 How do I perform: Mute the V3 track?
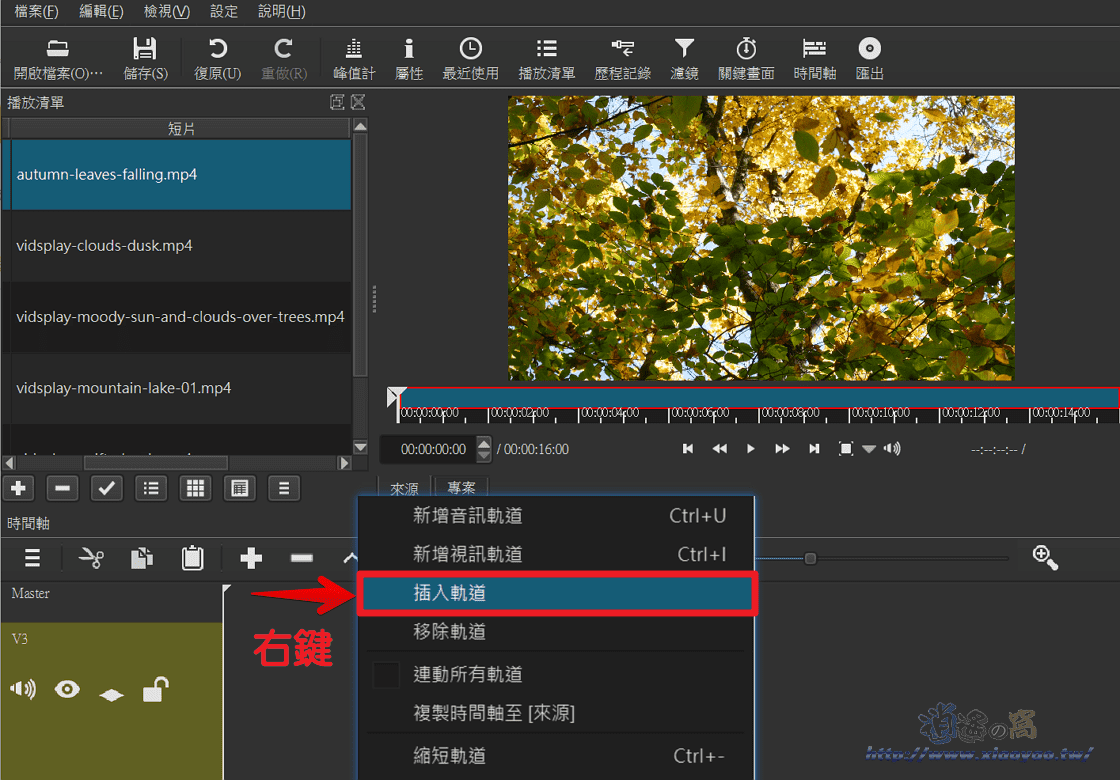pyautogui.click(x=23, y=689)
